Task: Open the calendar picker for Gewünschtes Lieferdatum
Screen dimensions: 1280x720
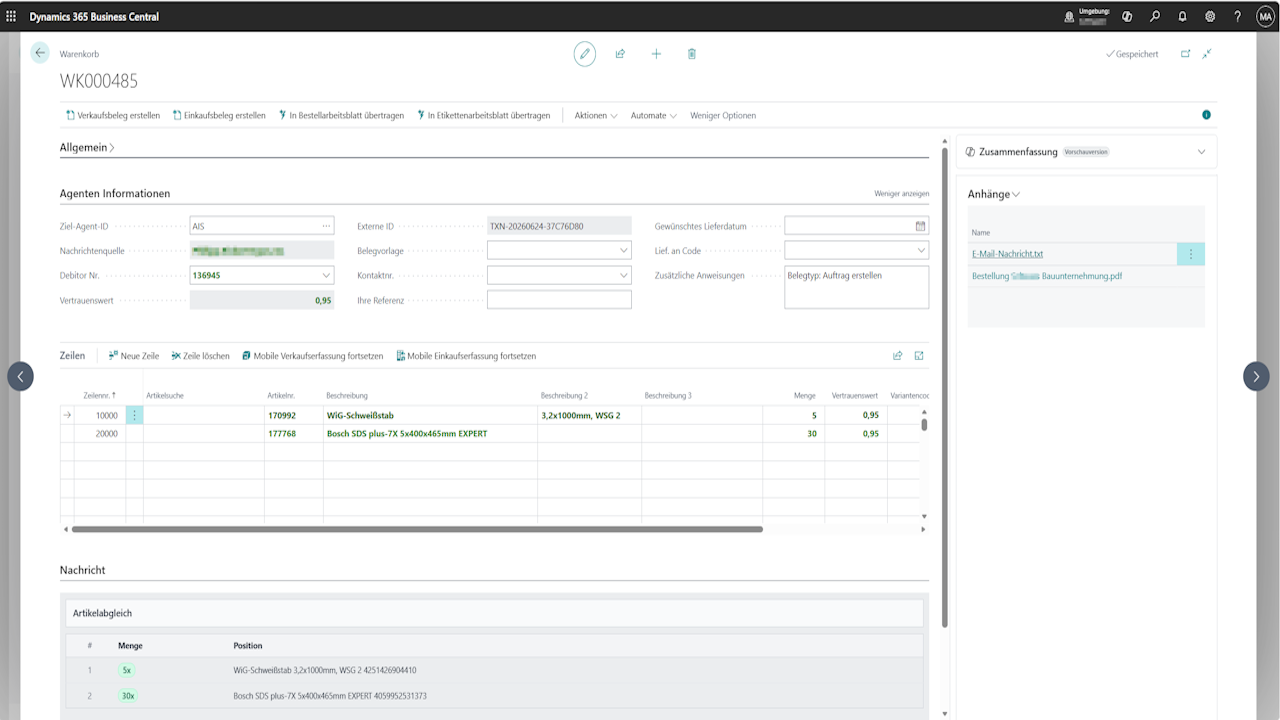Action: [921, 226]
